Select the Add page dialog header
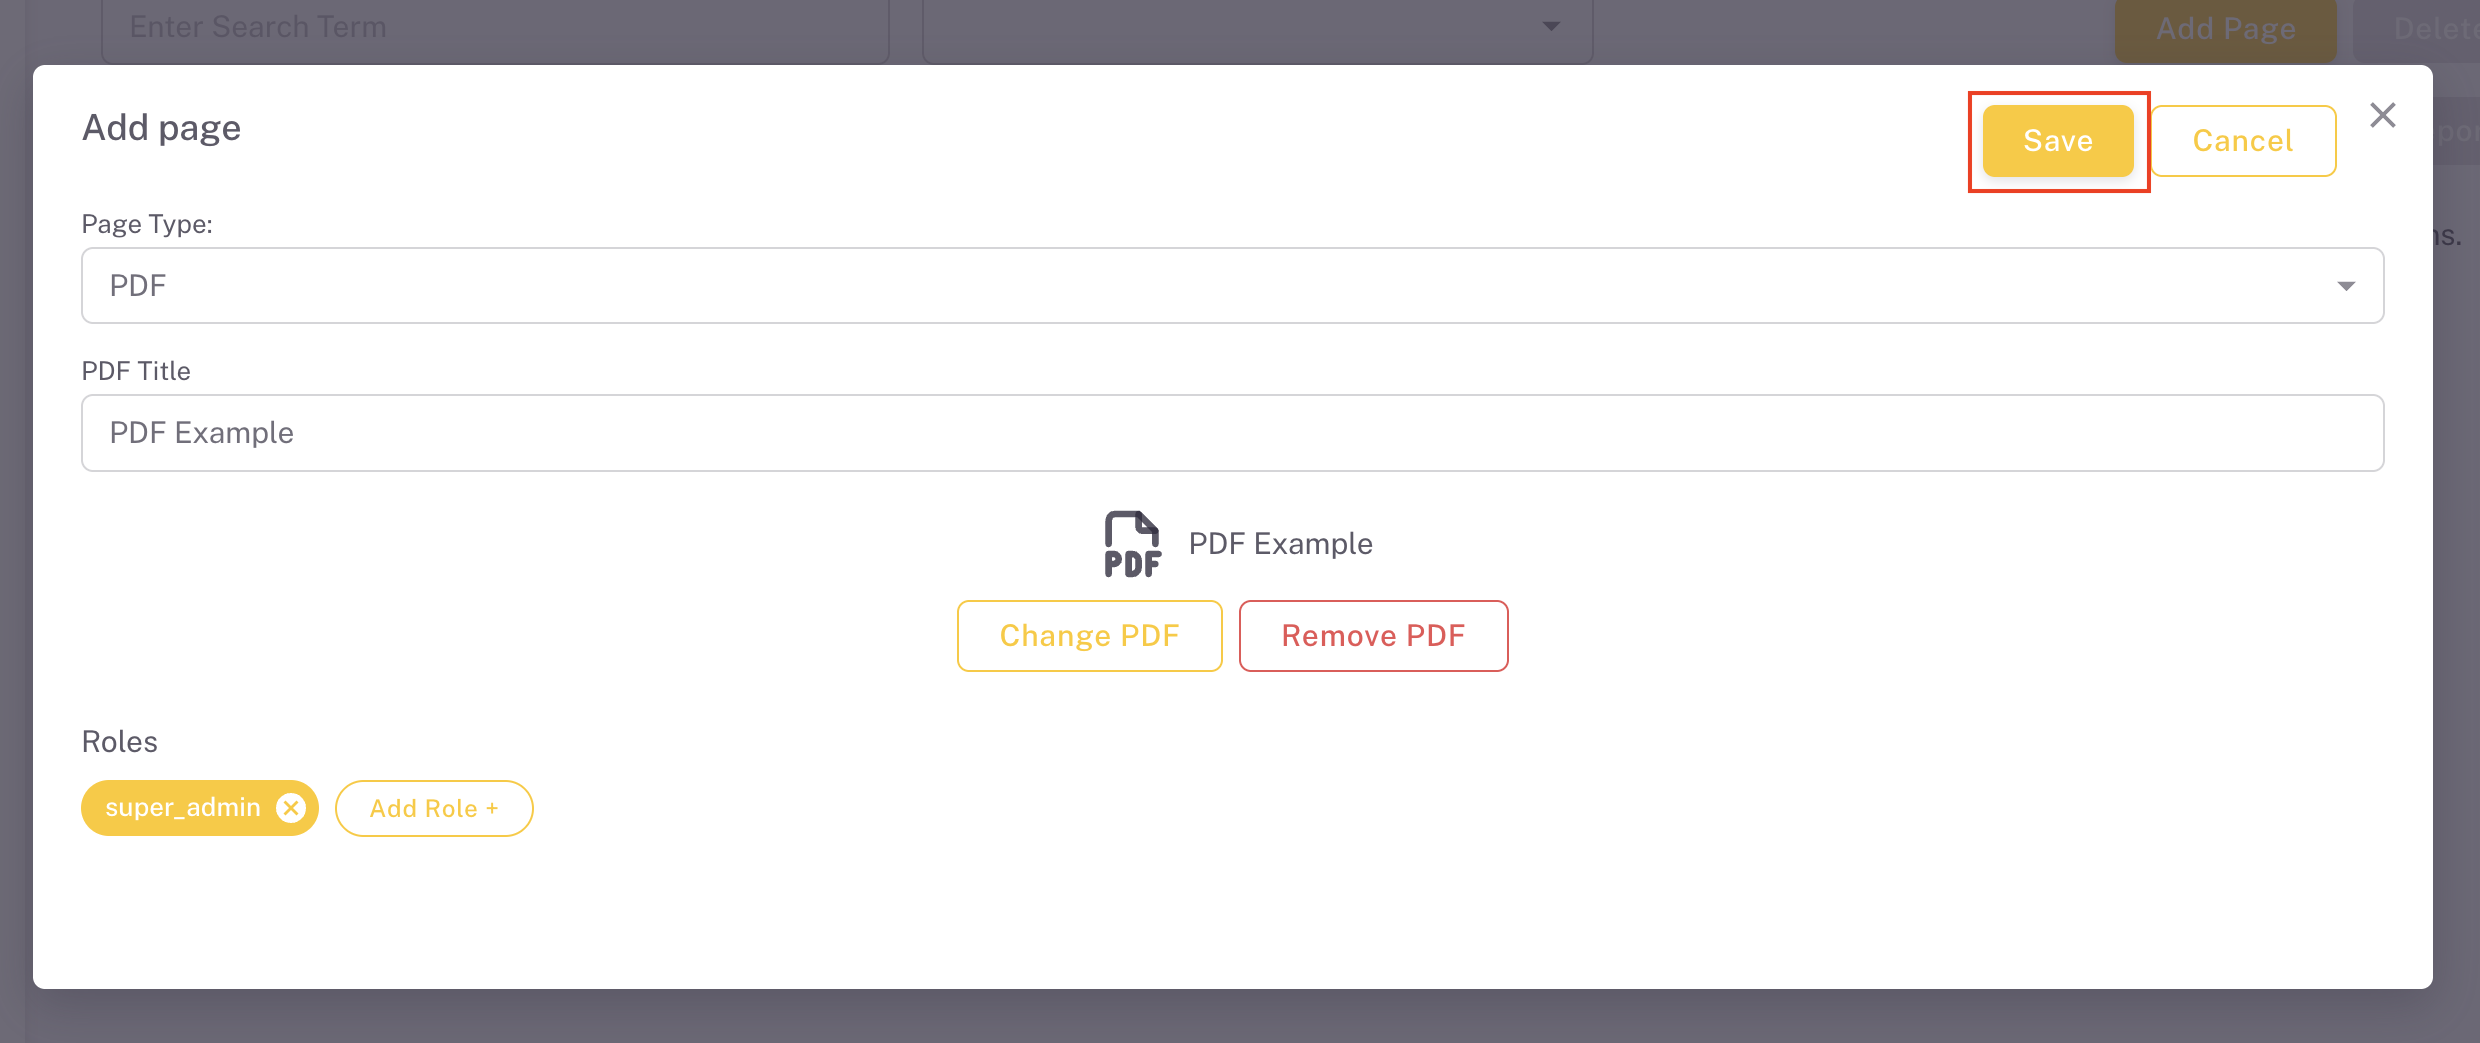Screen dimensions: 2480x1043 tap(161, 127)
